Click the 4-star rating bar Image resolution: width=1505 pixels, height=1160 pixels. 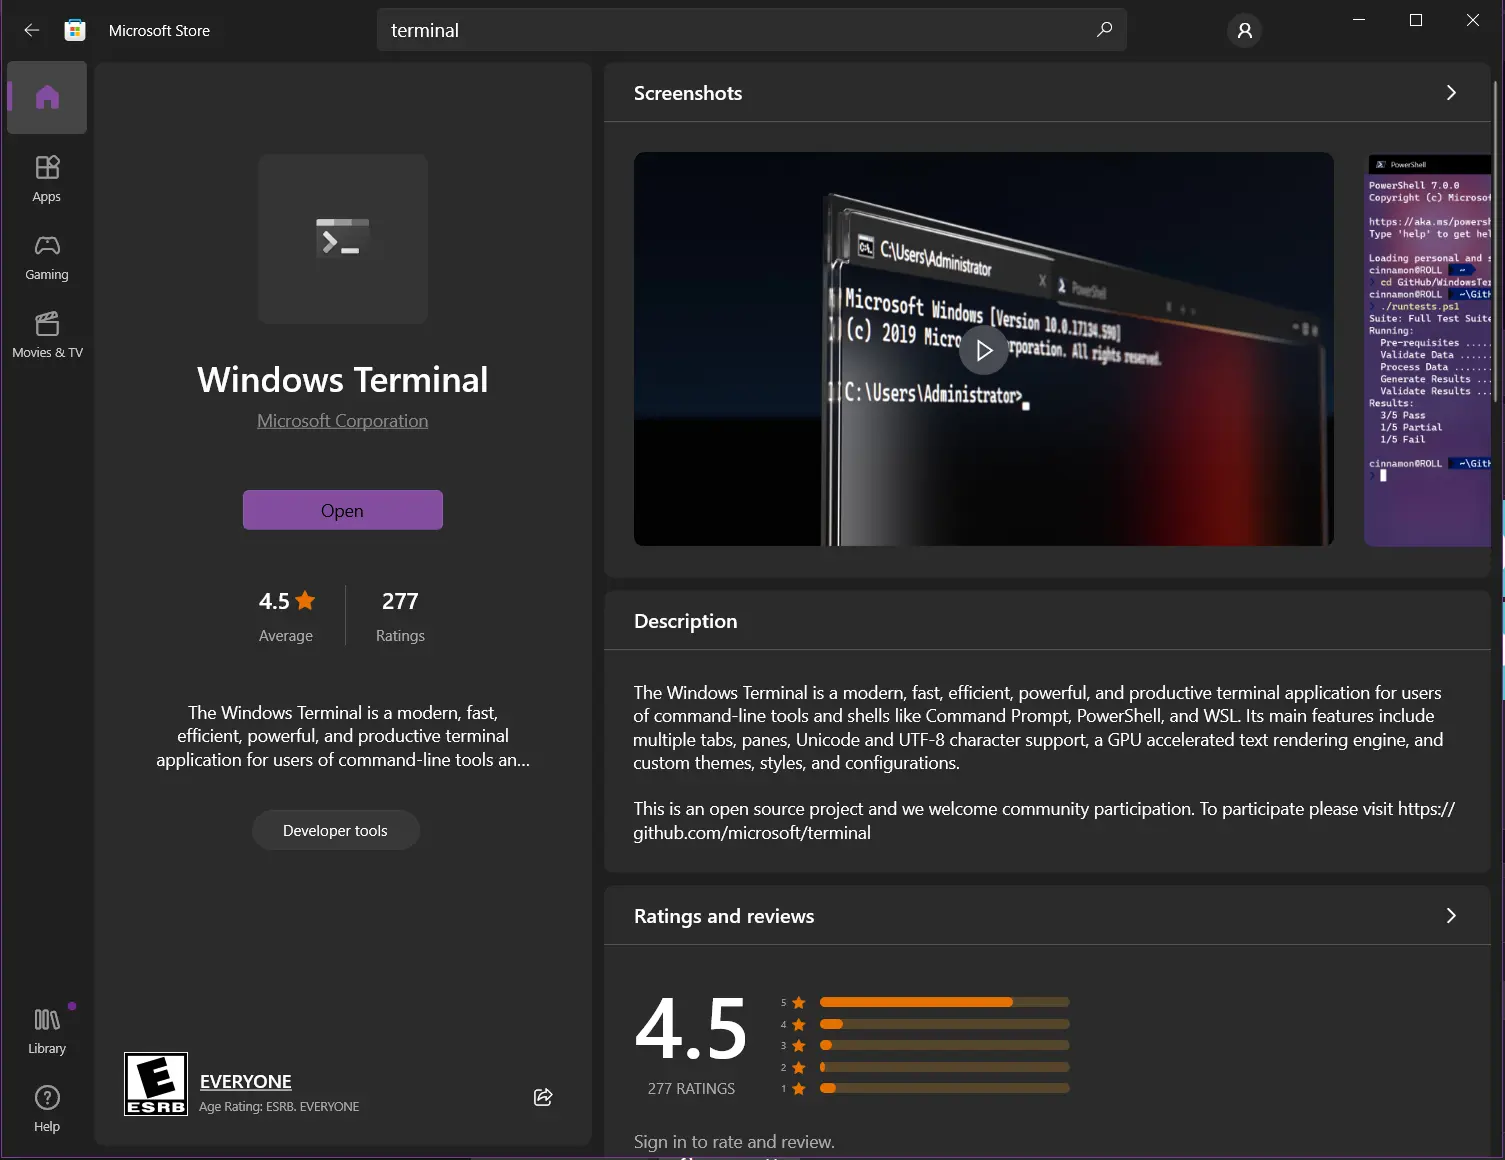(944, 1024)
